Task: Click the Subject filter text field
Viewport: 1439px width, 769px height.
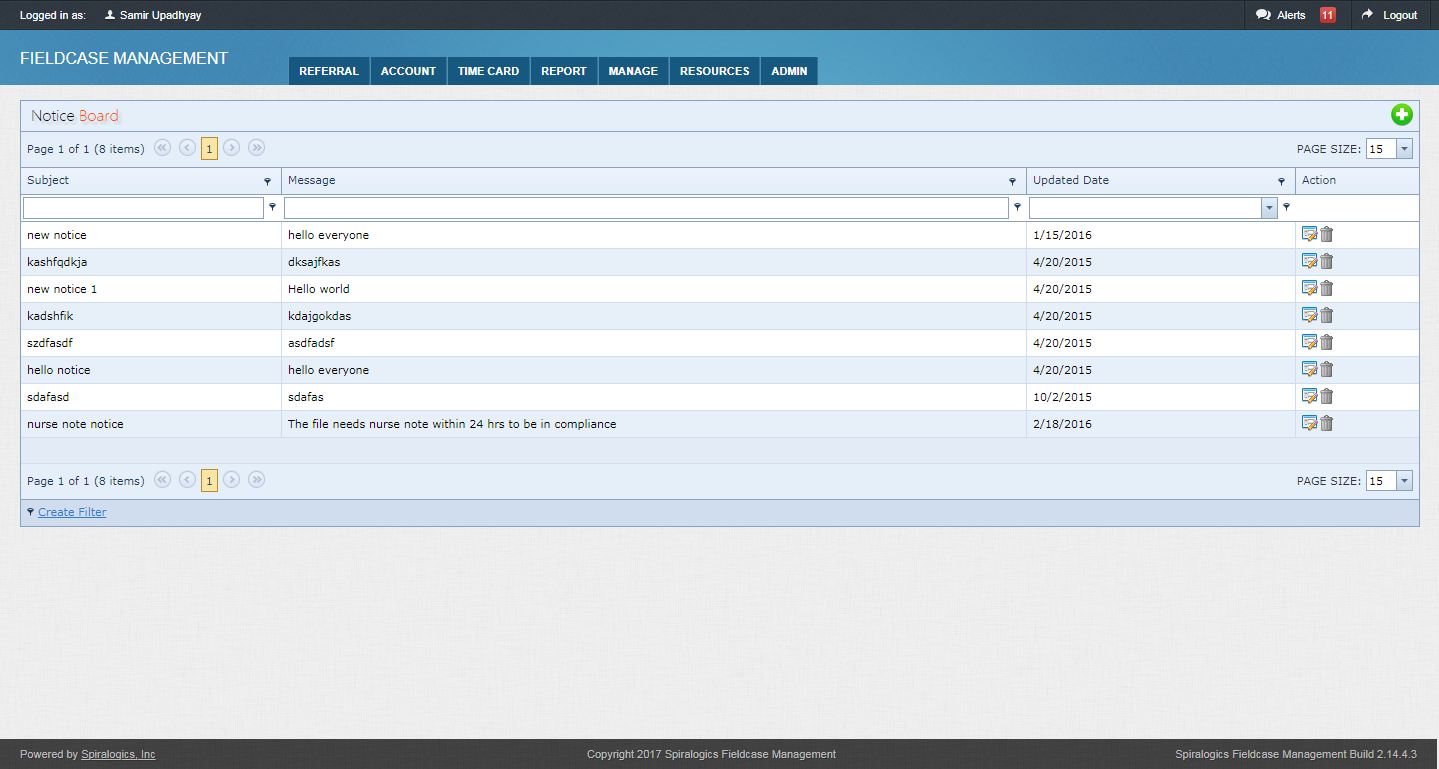Action: click(x=143, y=208)
